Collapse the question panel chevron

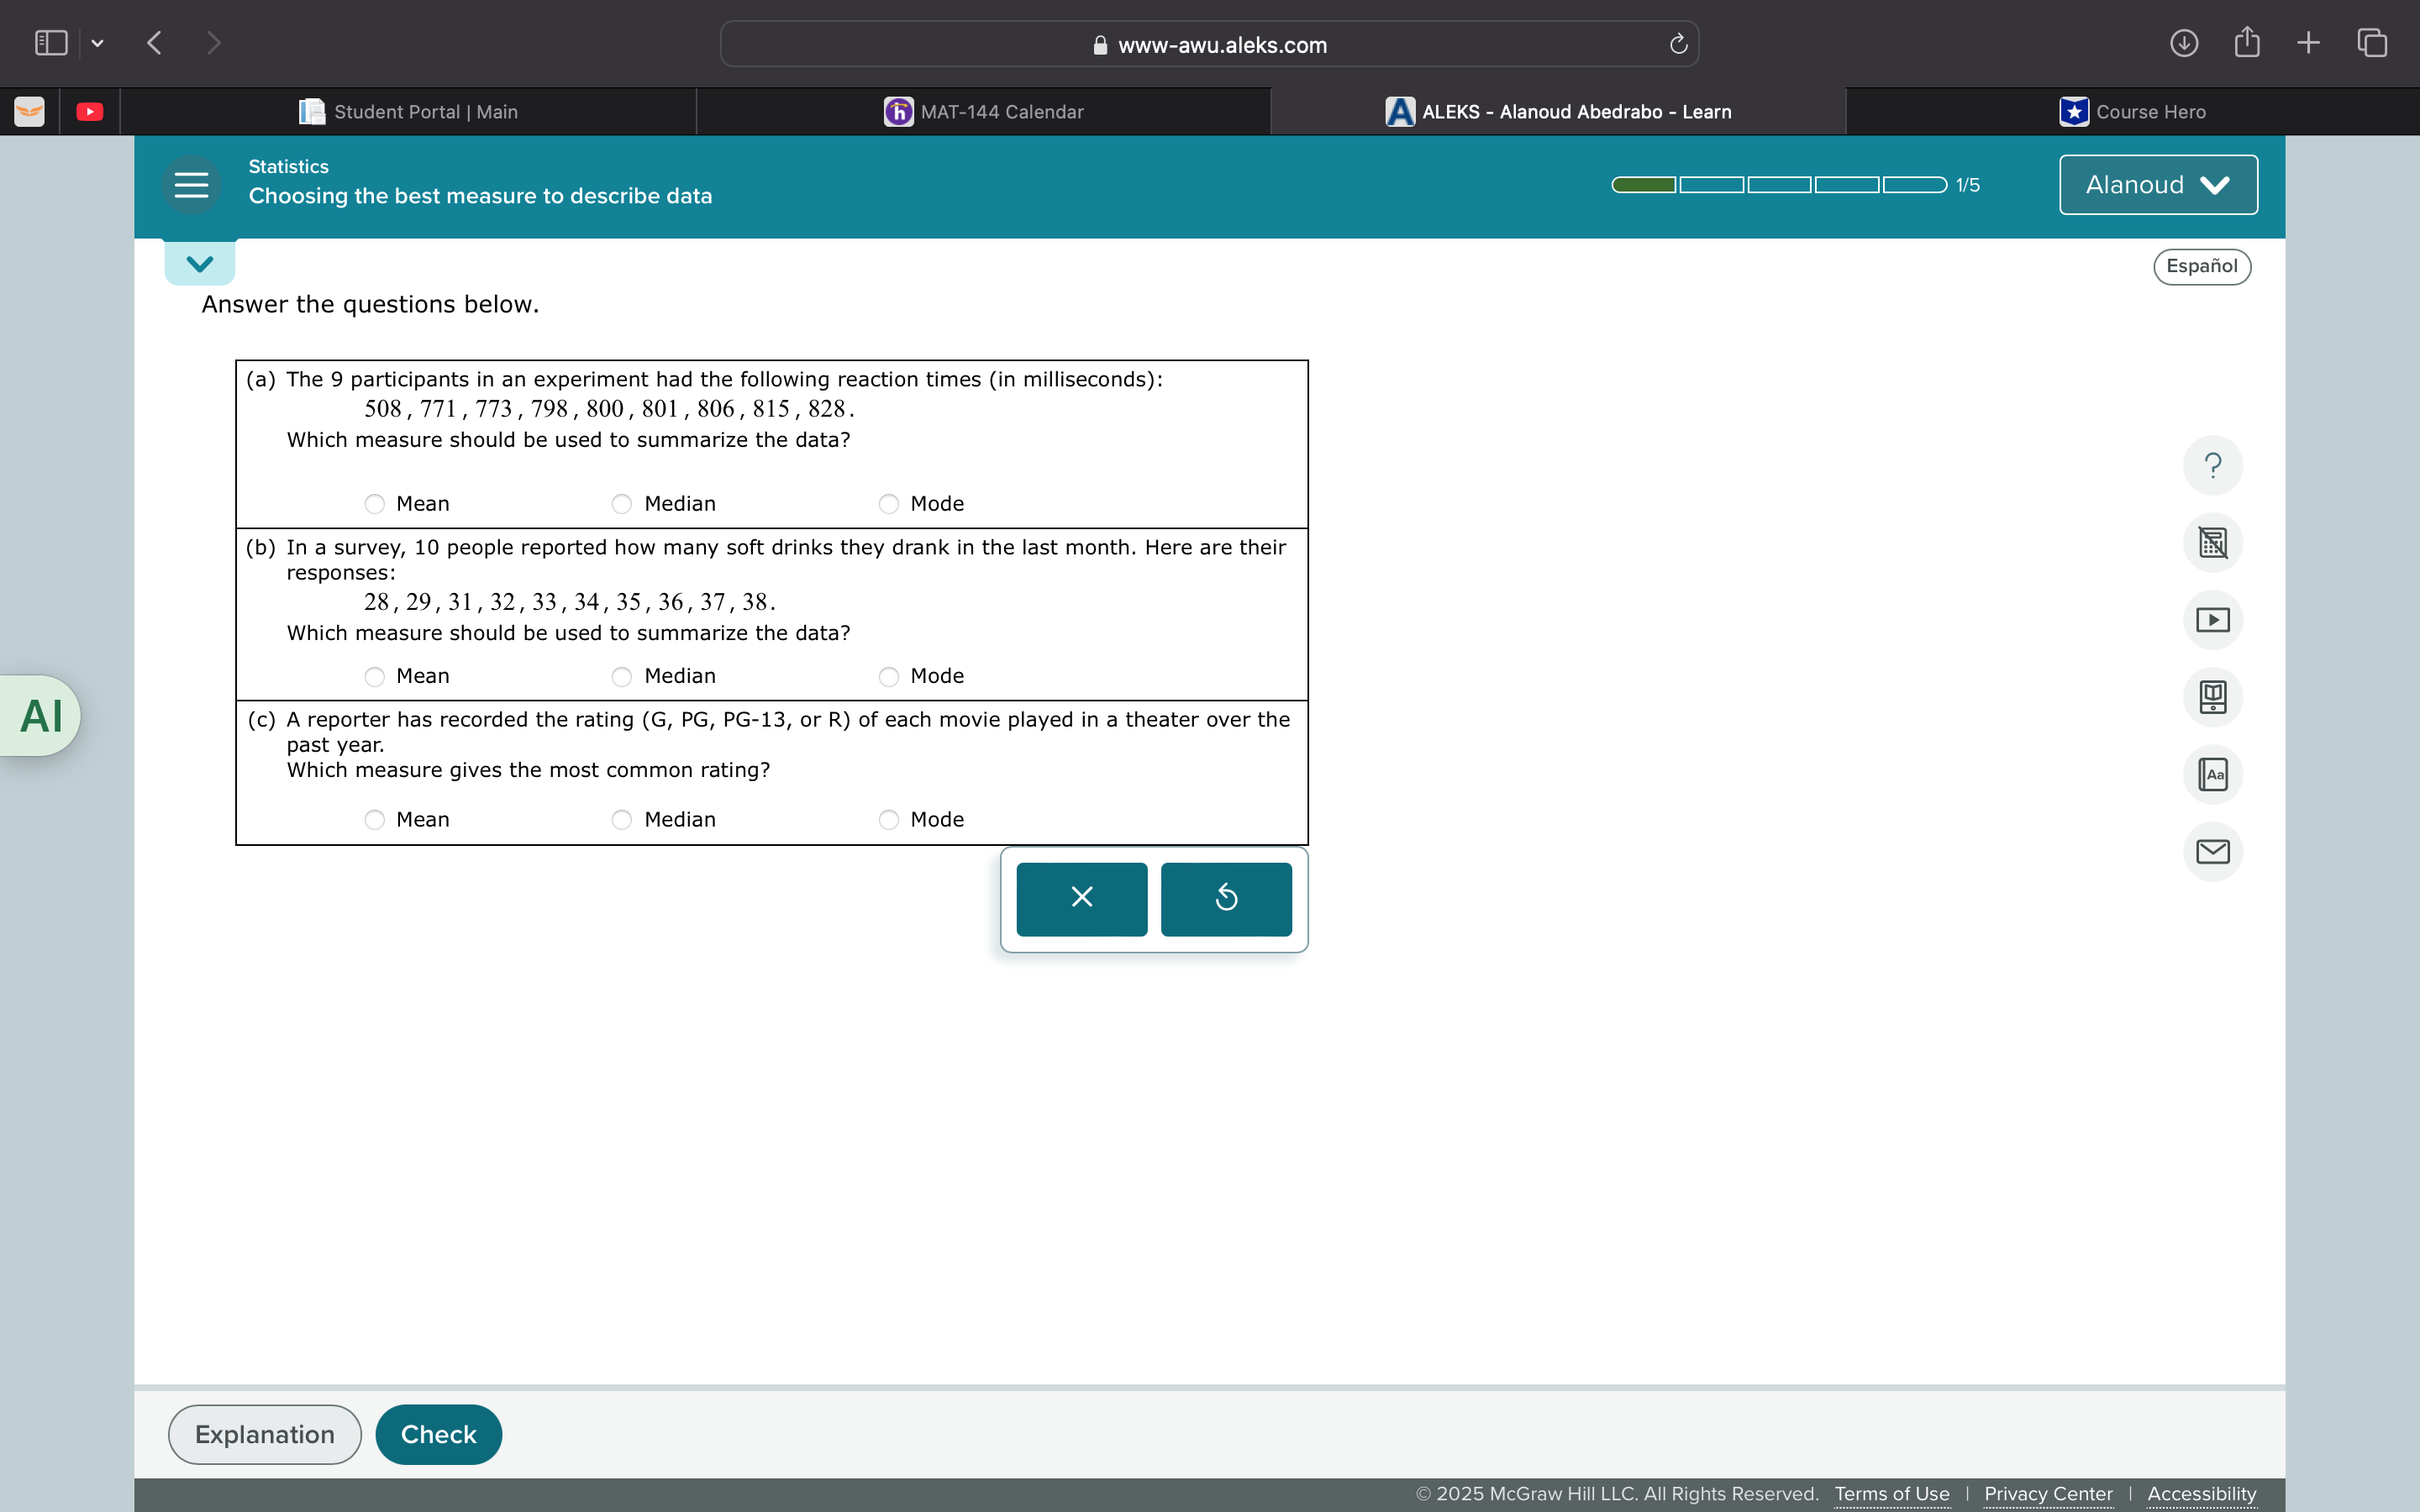(200, 264)
